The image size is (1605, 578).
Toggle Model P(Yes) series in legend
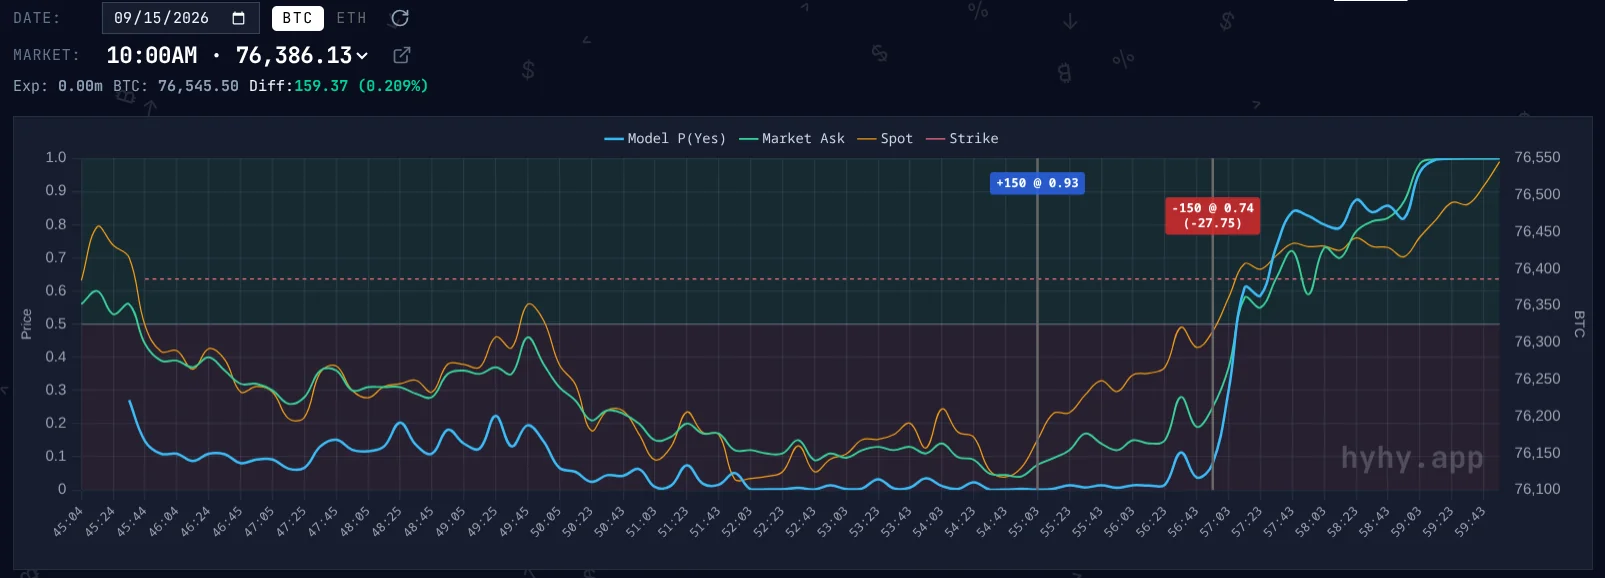pyautogui.click(x=665, y=138)
